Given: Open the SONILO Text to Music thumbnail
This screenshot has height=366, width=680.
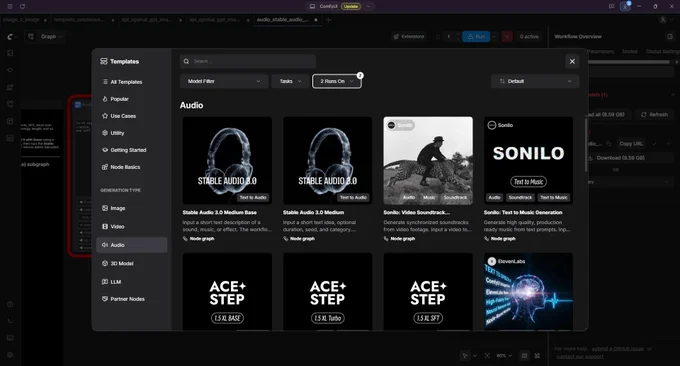Looking at the screenshot, I should pyautogui.click(x=528, y=160).
